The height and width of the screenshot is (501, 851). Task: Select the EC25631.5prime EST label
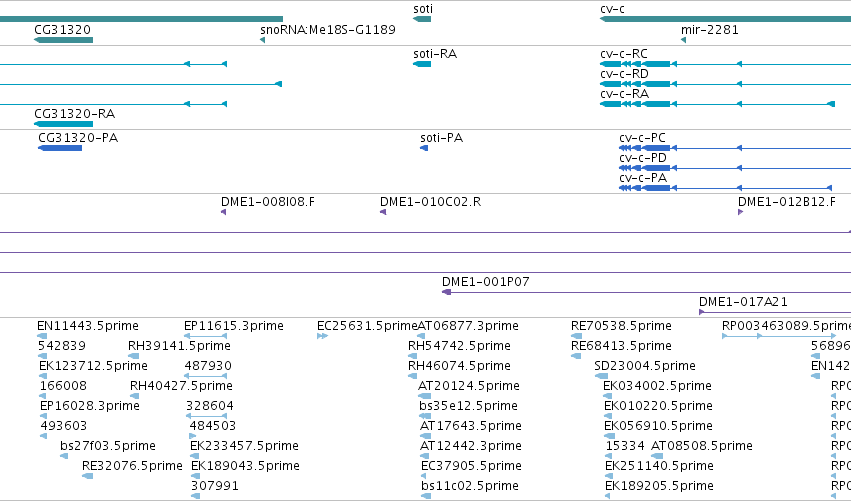pos(367,326)
